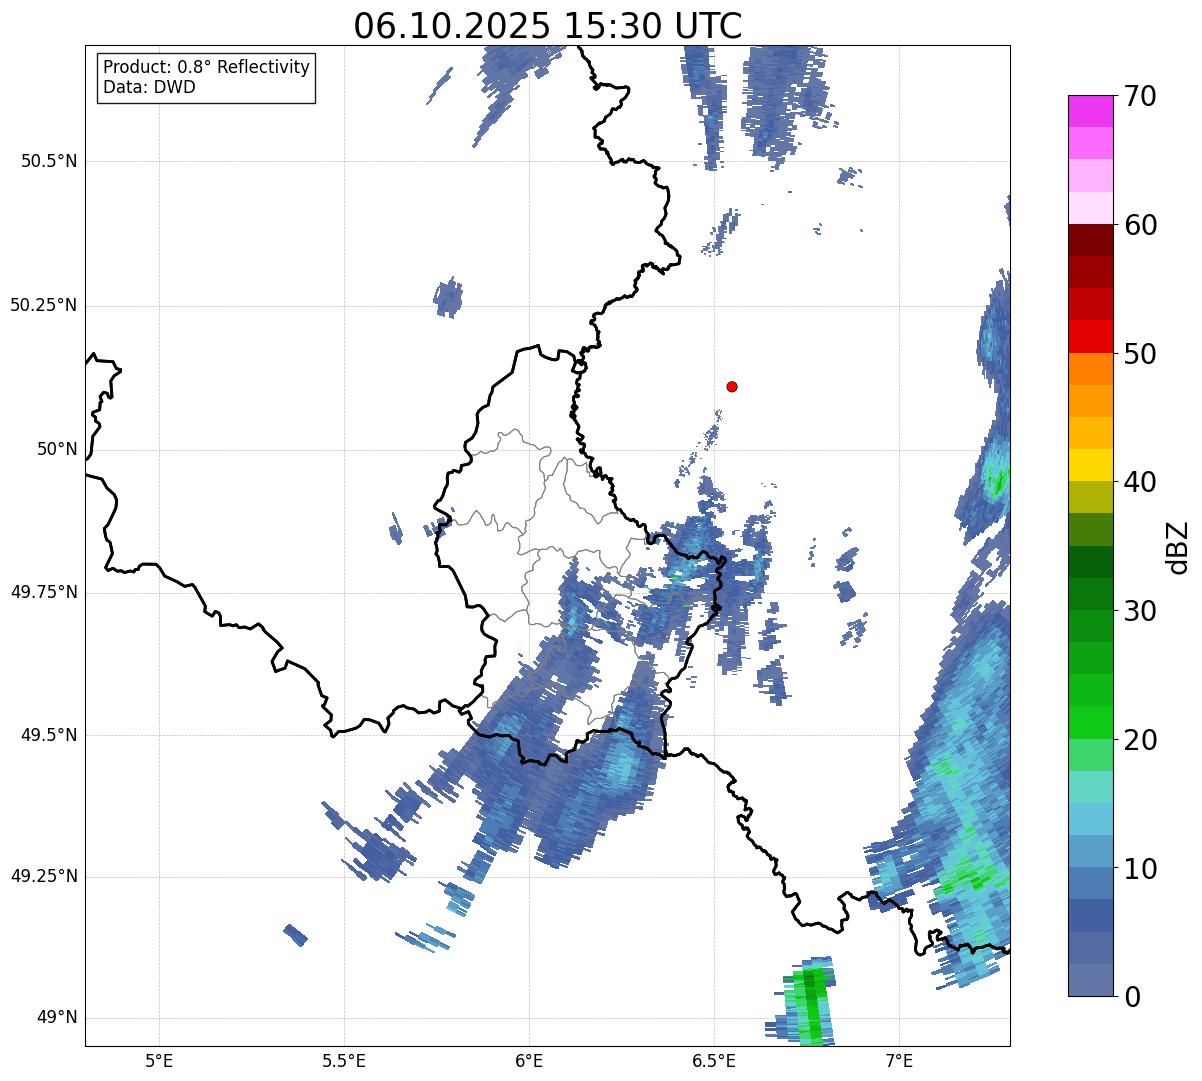
Task: Click the 6°E longitude label
Action: (529, 1059)
